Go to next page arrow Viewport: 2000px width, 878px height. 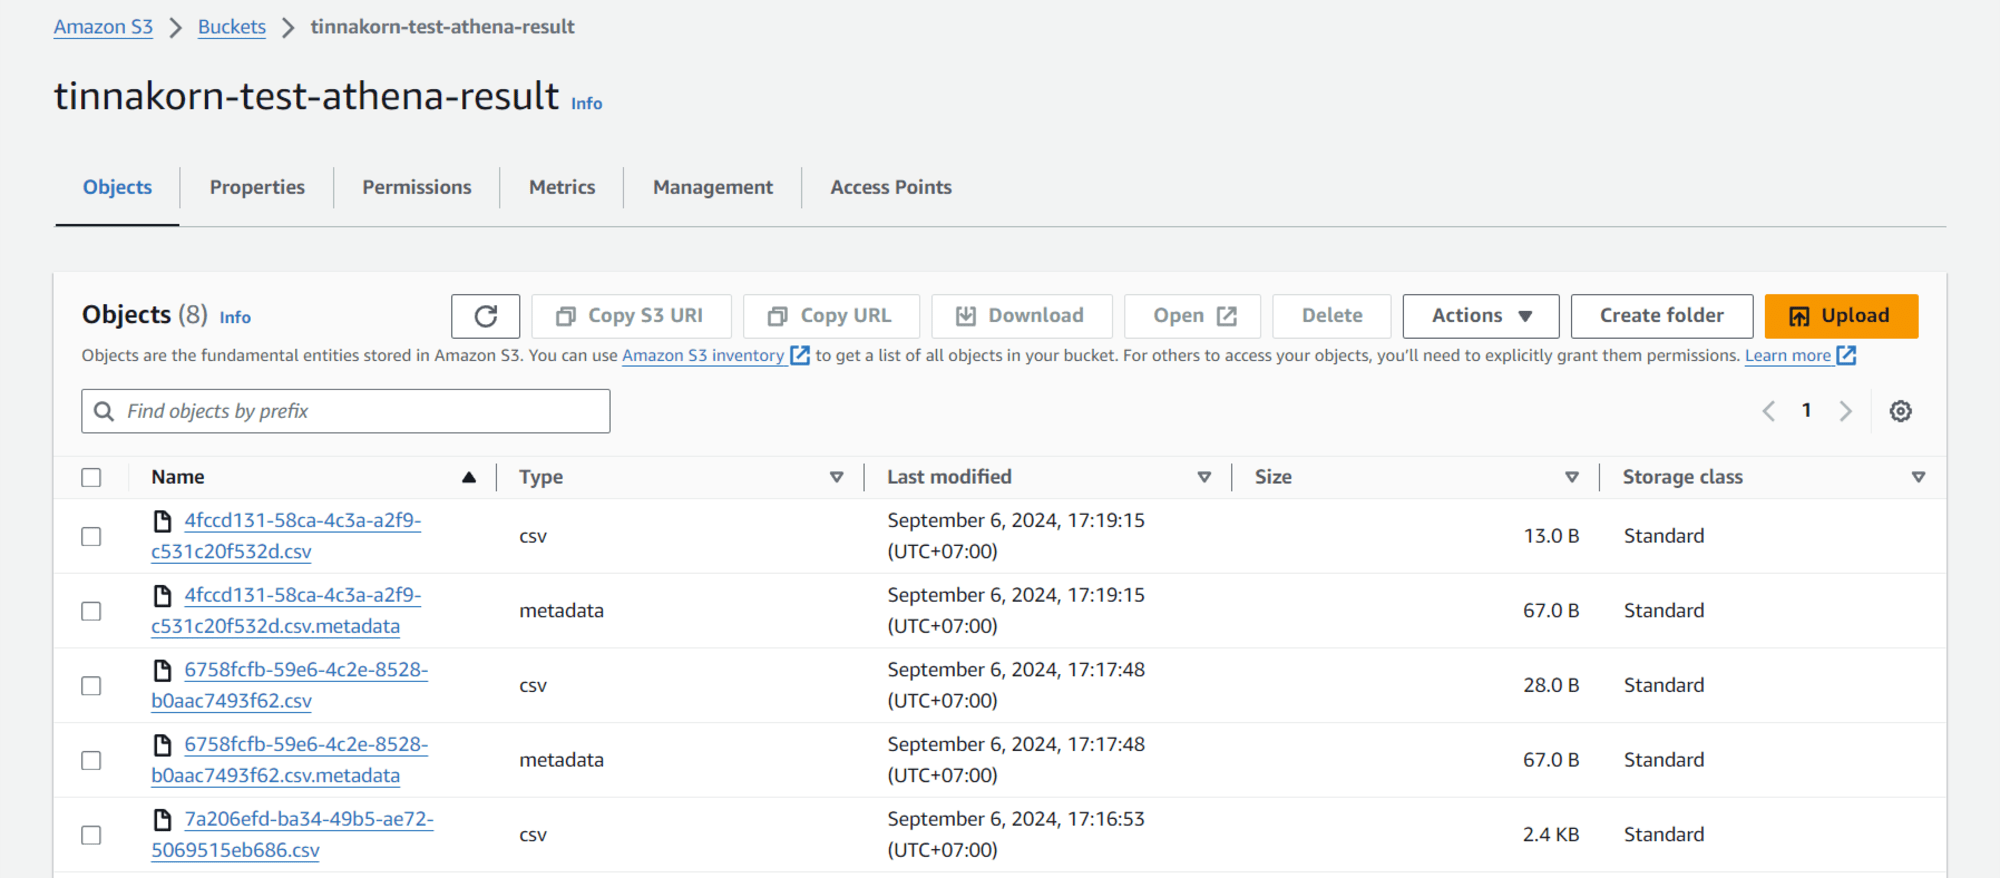[1845, 411]
